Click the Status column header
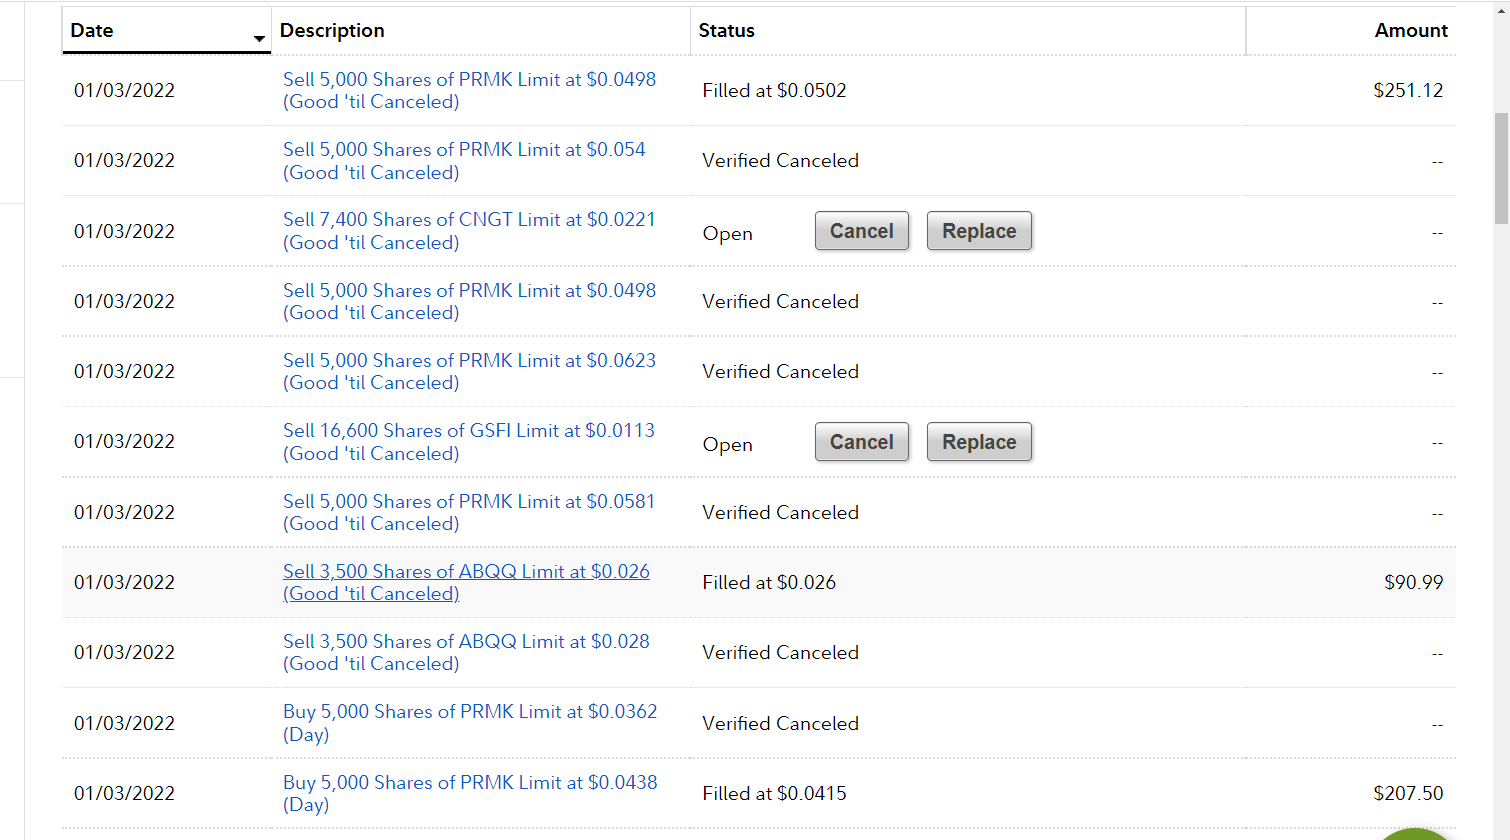This screenshot has width=1510, height=840. [x=726, y=31]
